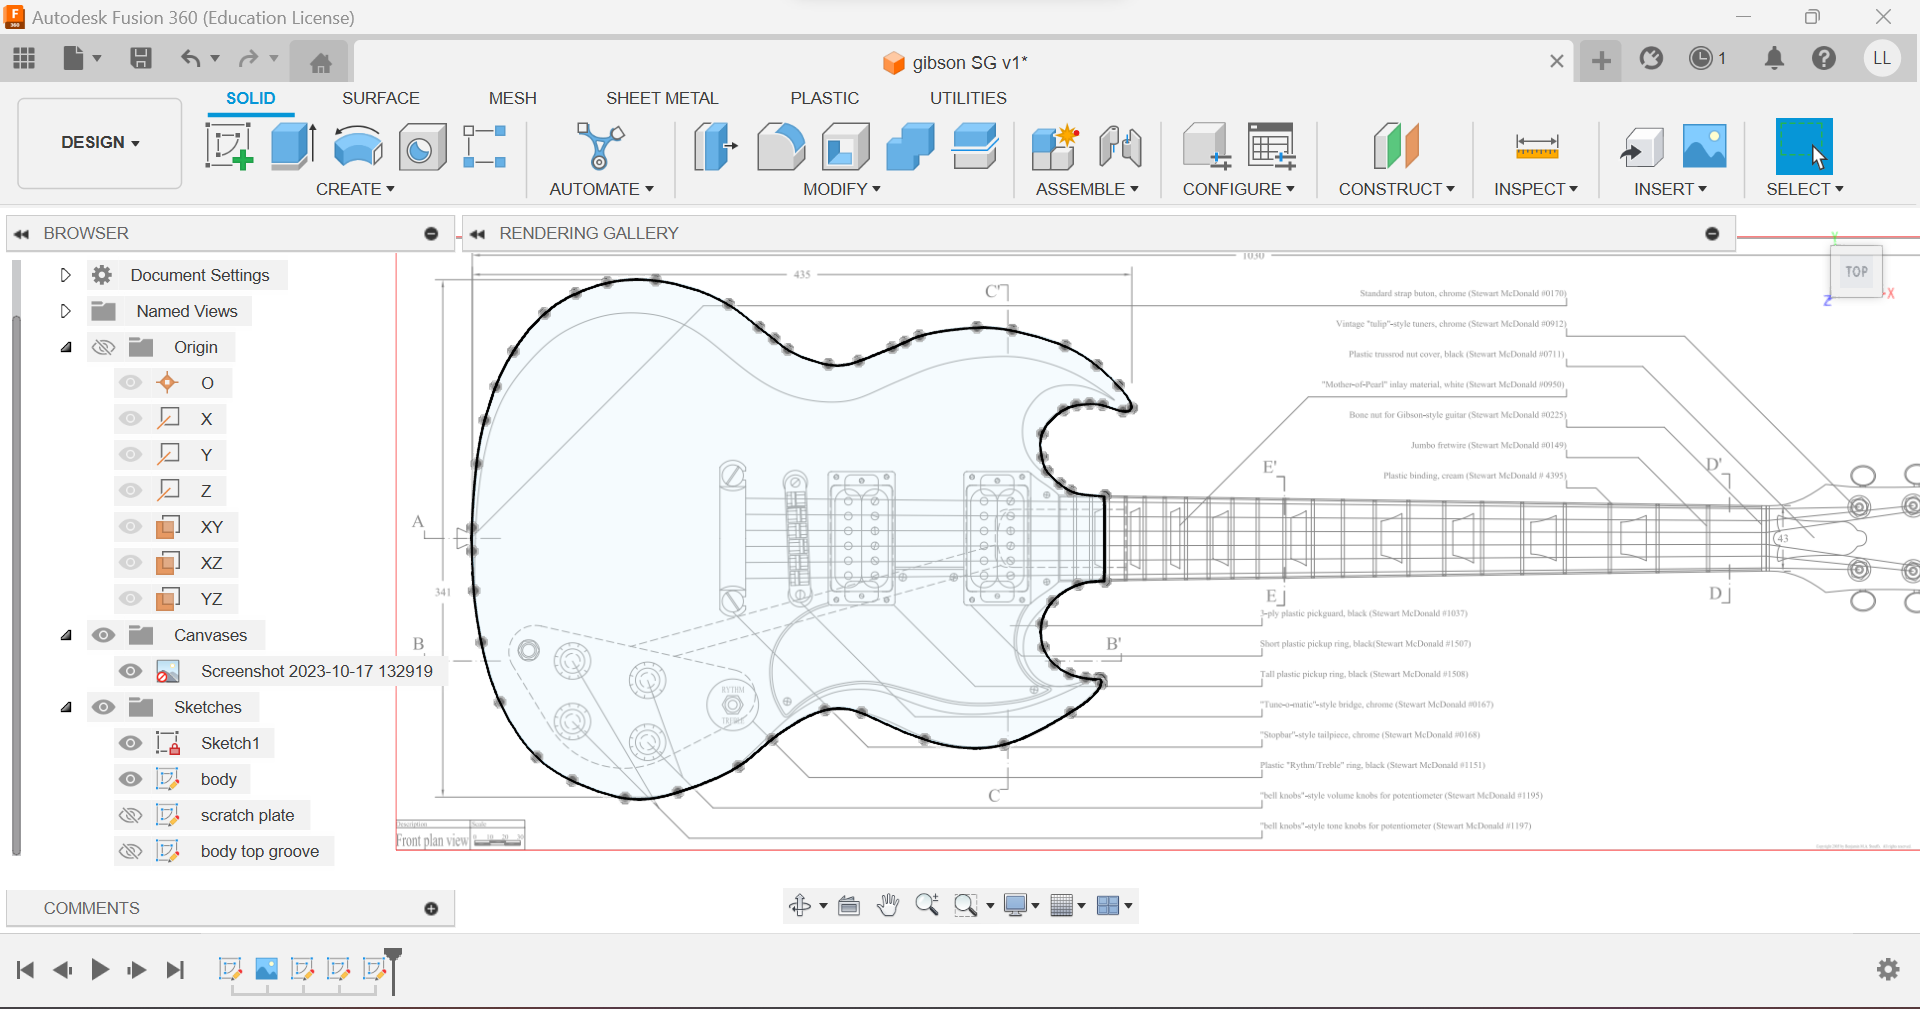Click the Insert Derive icon
This screenshot has height=1009, width=1920.
coord(1641,147)
